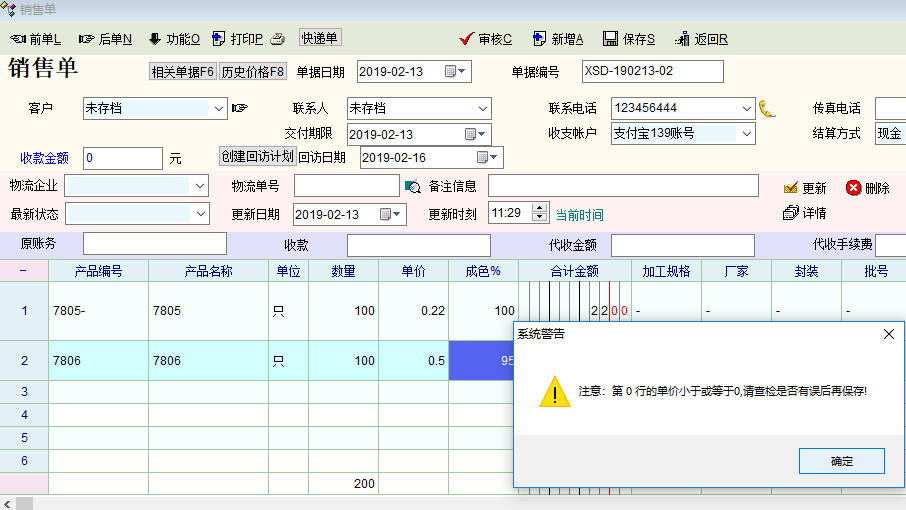906x510 pixels.
Task: Click the 新增 (new) toolbar icon
Action: click(x=540, y=39)
